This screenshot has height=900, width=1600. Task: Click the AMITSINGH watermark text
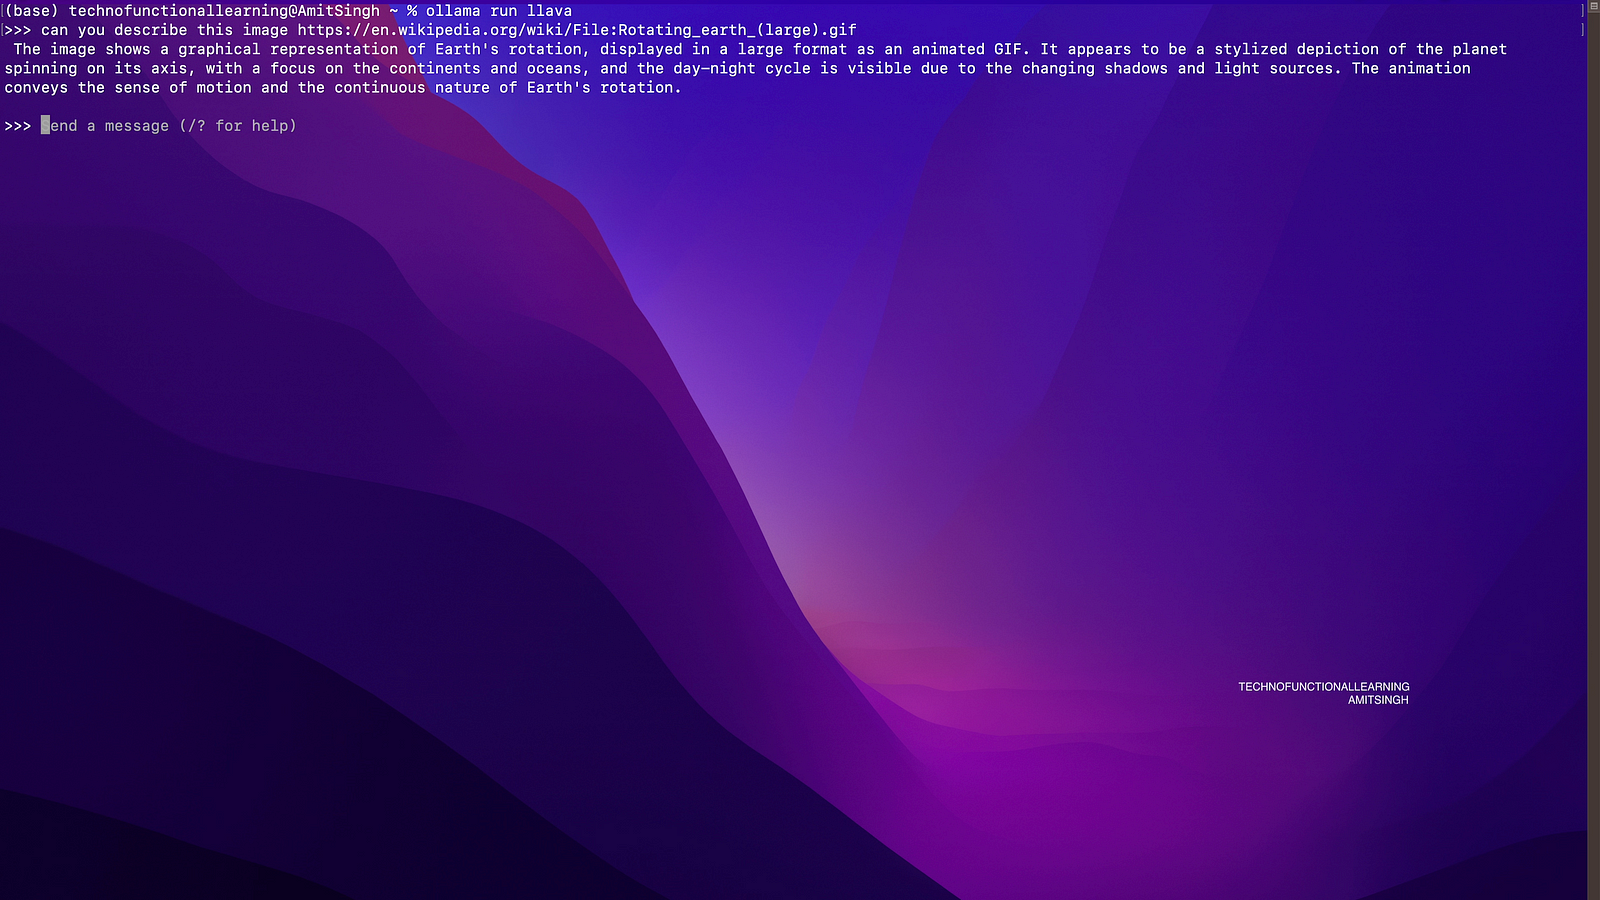[x=1377, y=700]
